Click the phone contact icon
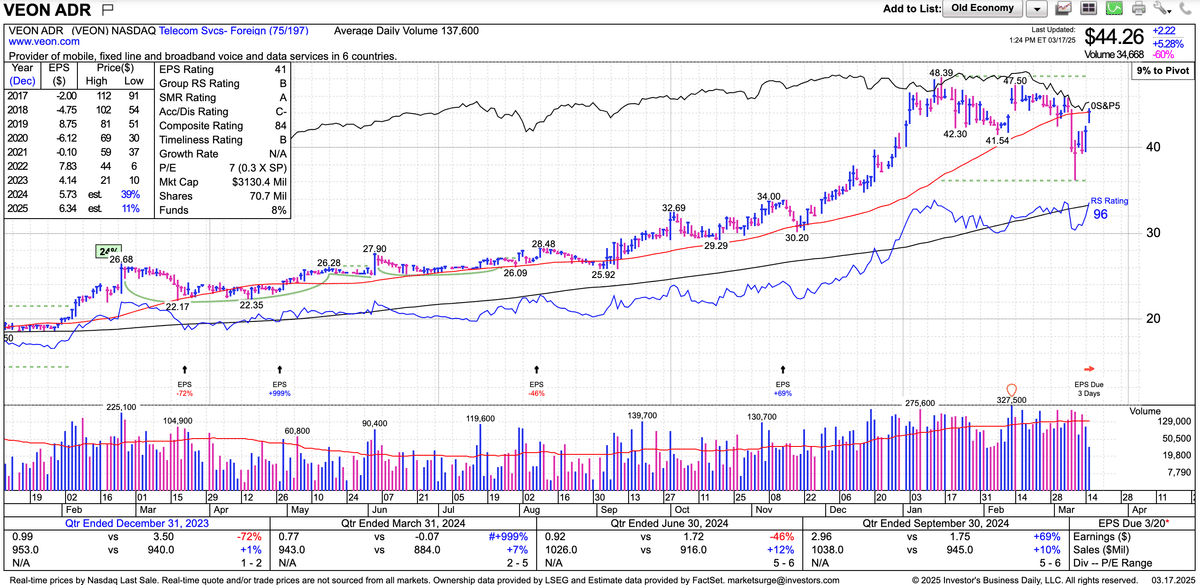Viewport: 1200px width, 585px height. tap(1184, 9)
